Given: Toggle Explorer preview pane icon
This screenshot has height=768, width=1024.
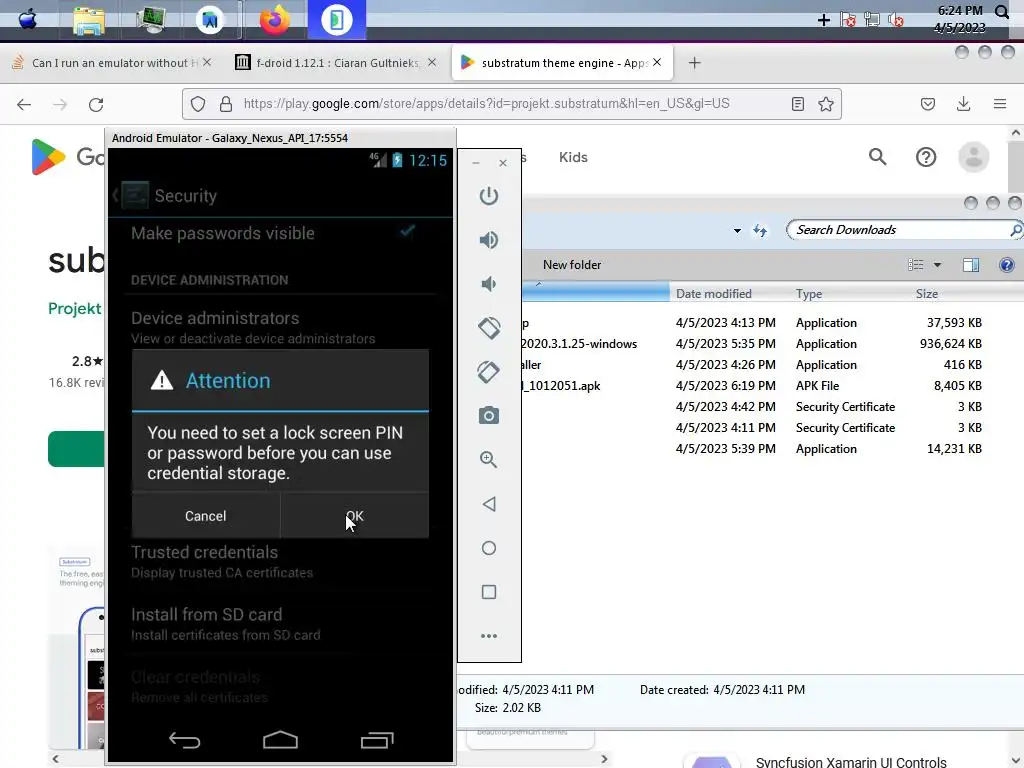Looking at the screenshot, I should (x=970, y=264).
